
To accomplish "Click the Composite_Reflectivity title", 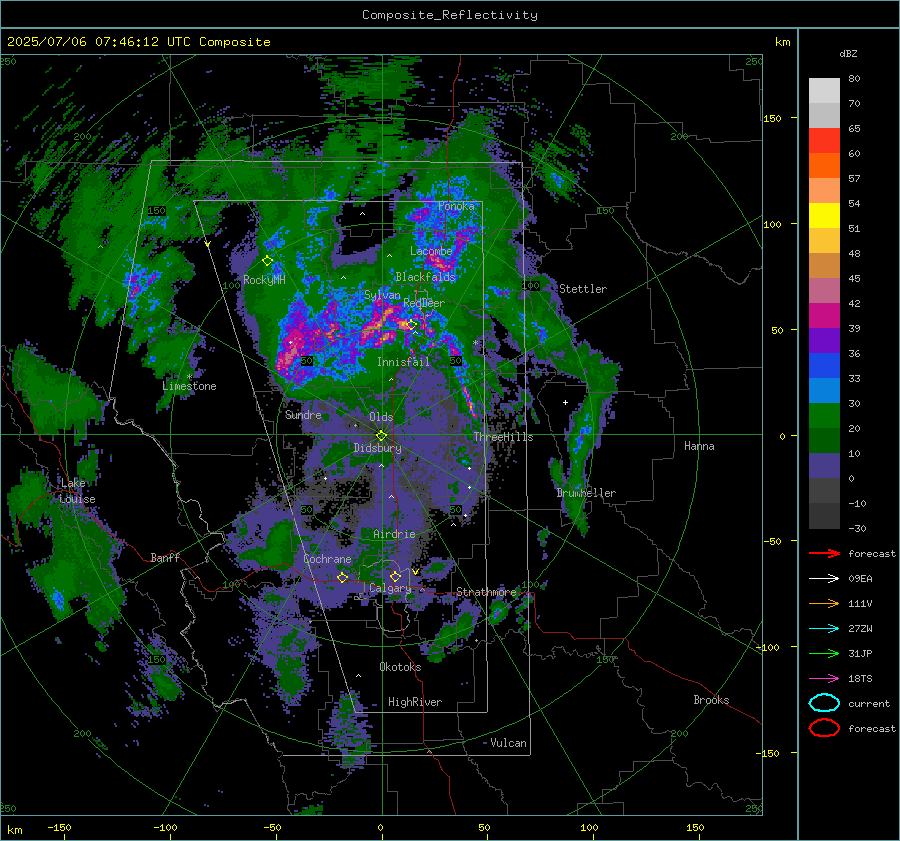I will 450,15.
